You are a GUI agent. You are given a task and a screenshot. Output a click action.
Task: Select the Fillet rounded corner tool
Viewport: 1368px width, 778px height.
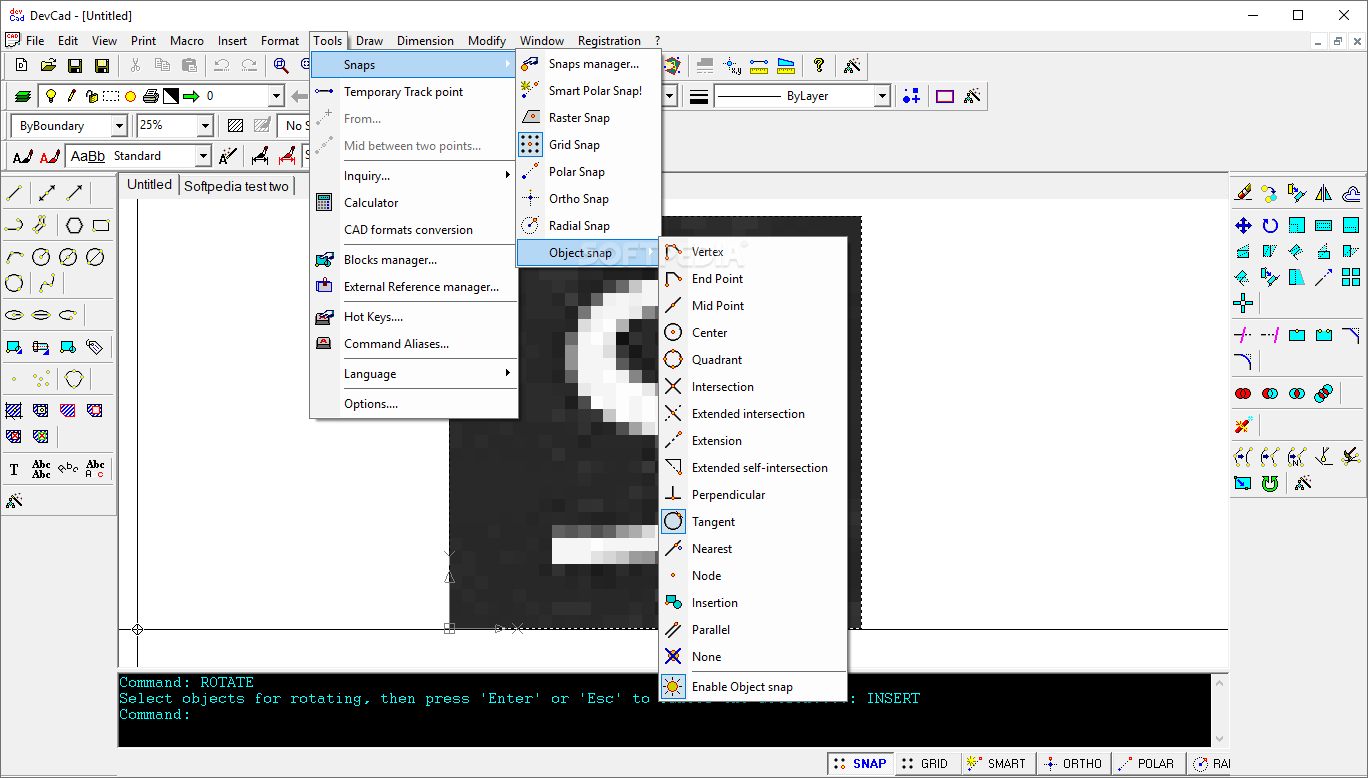click(x=1243, y=361)
